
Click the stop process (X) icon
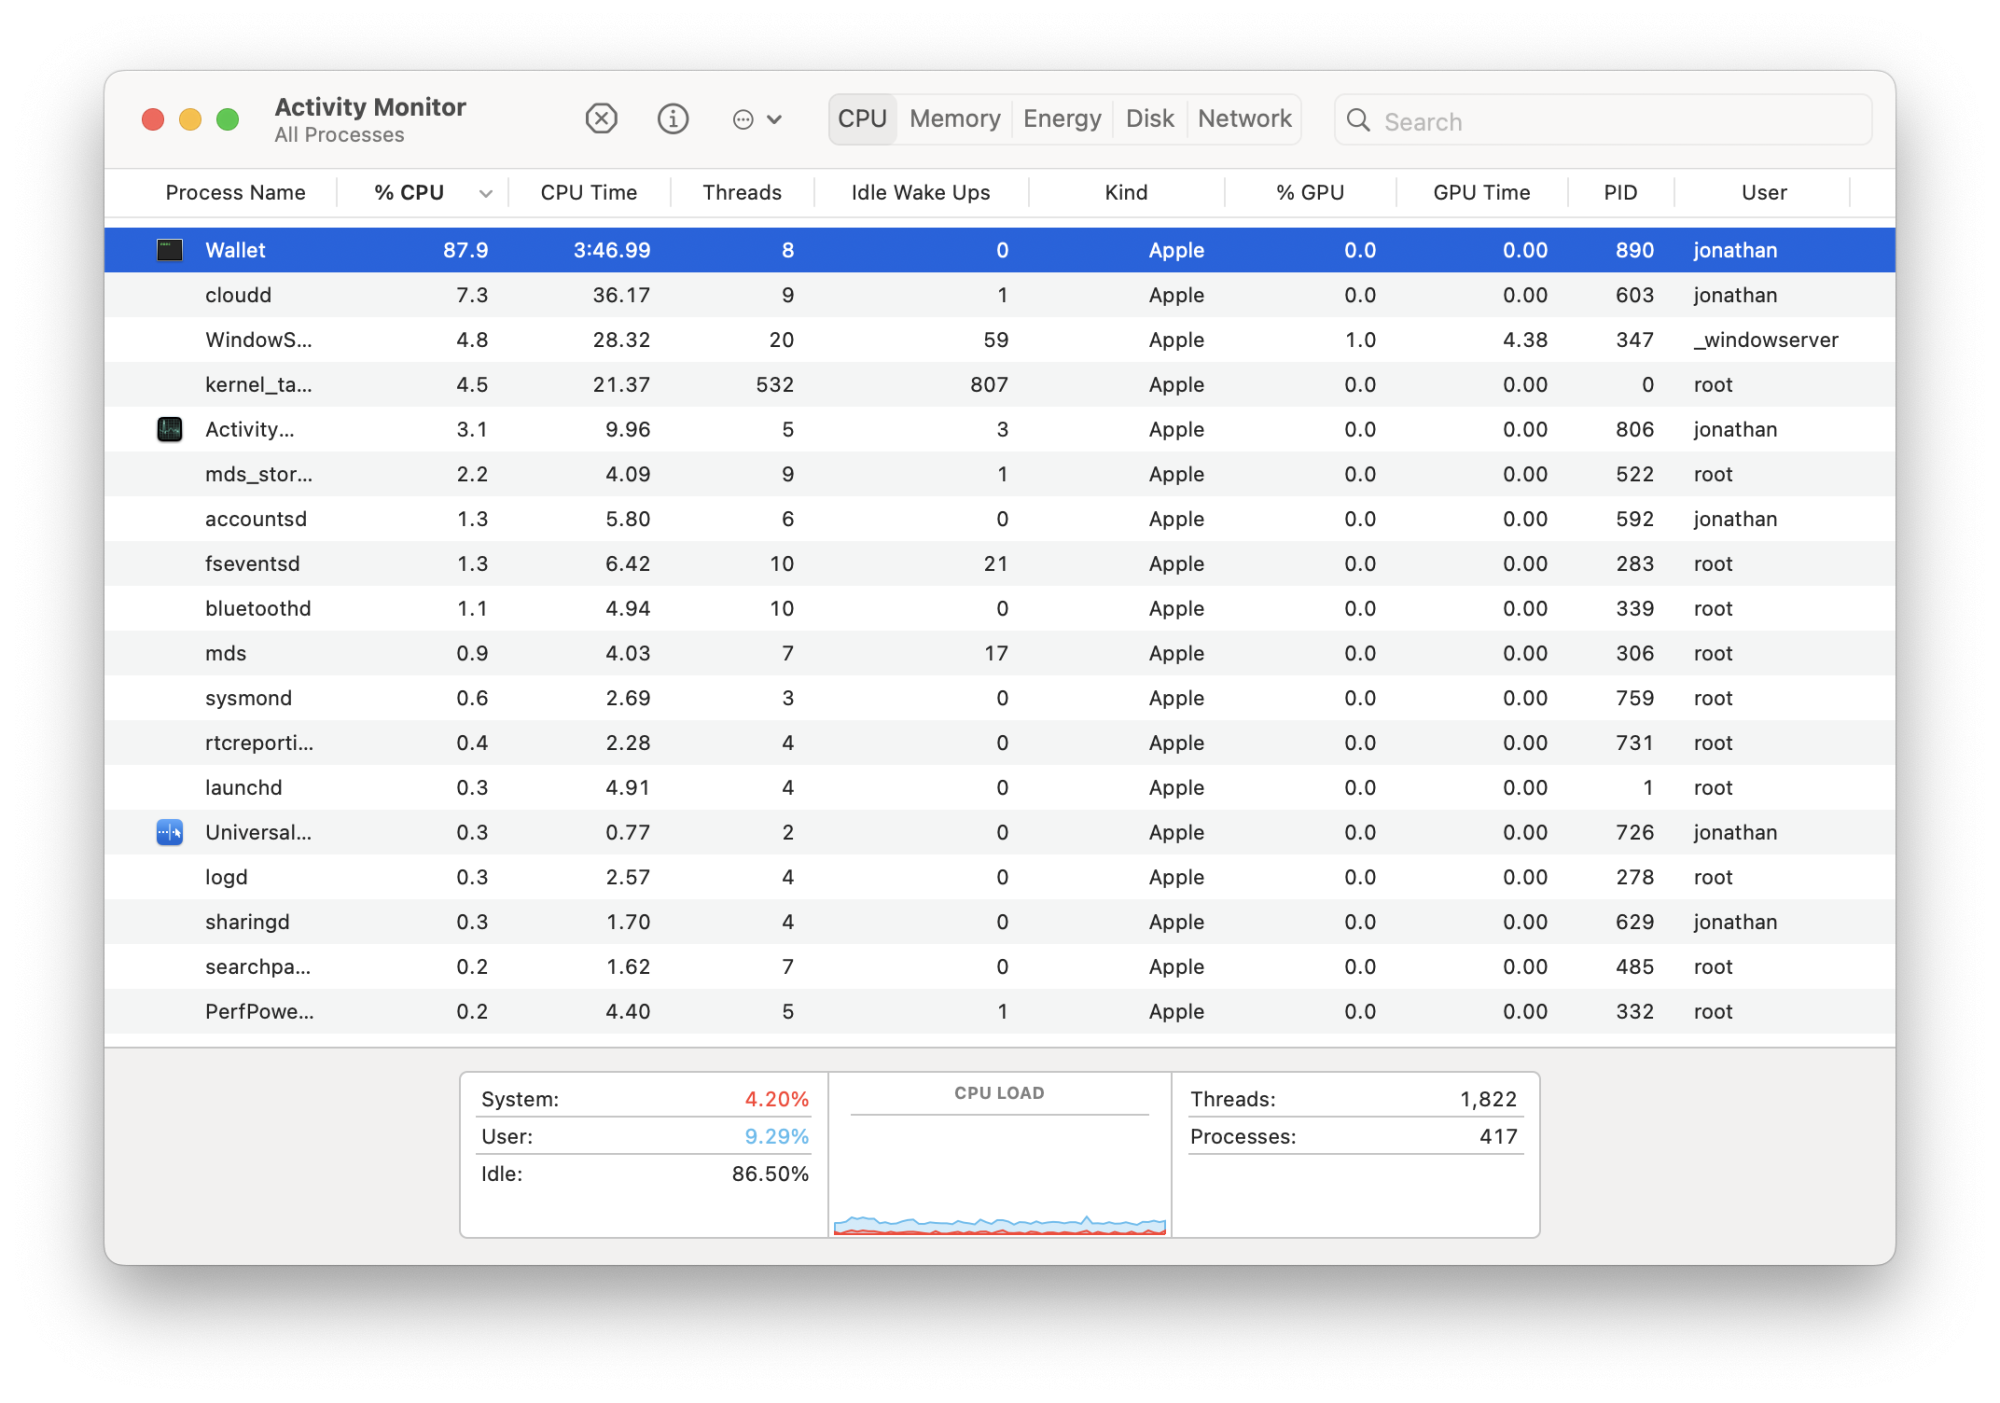pyautogui.click(x=601, y=119)
